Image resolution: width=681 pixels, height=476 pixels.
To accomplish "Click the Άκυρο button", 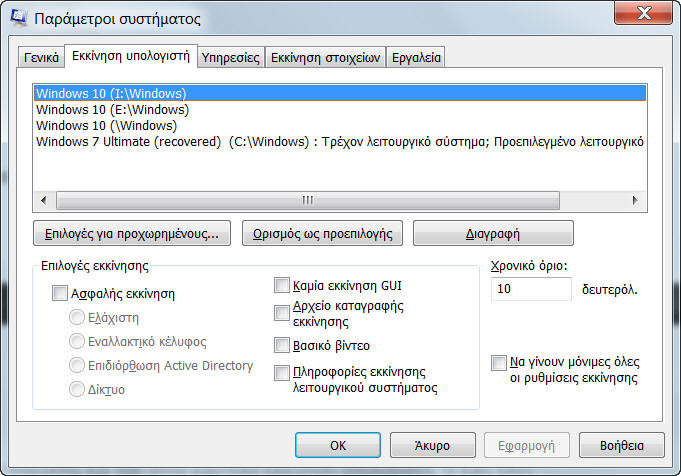I will point(433,445).
